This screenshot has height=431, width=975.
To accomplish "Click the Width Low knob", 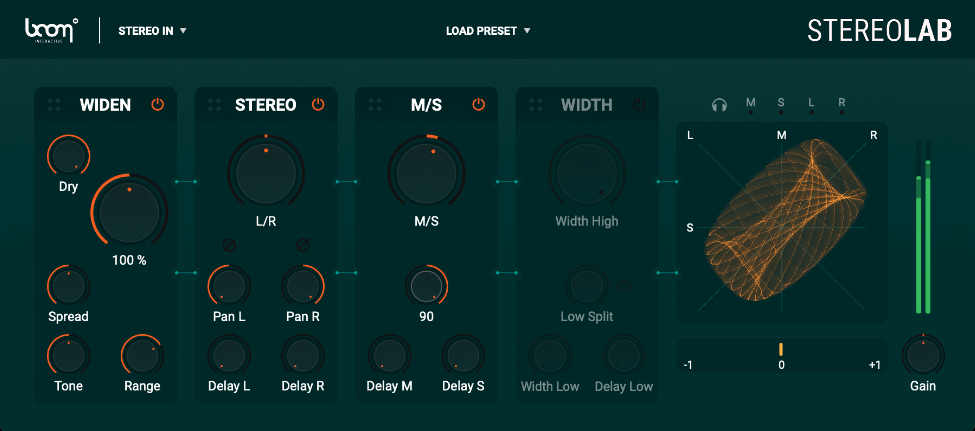I will click(x=550, y=356).
